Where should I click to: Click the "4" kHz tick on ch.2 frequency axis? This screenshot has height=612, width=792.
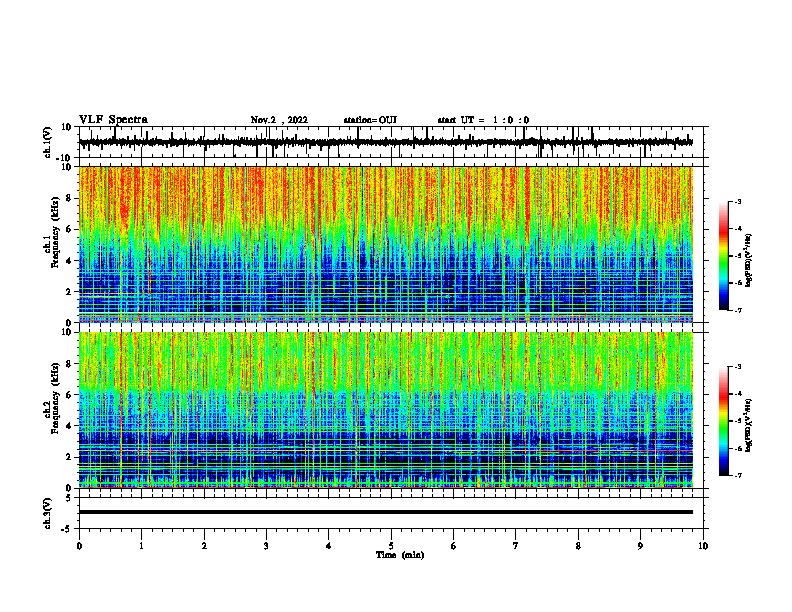pyautogui.click(x=70, y=426)
